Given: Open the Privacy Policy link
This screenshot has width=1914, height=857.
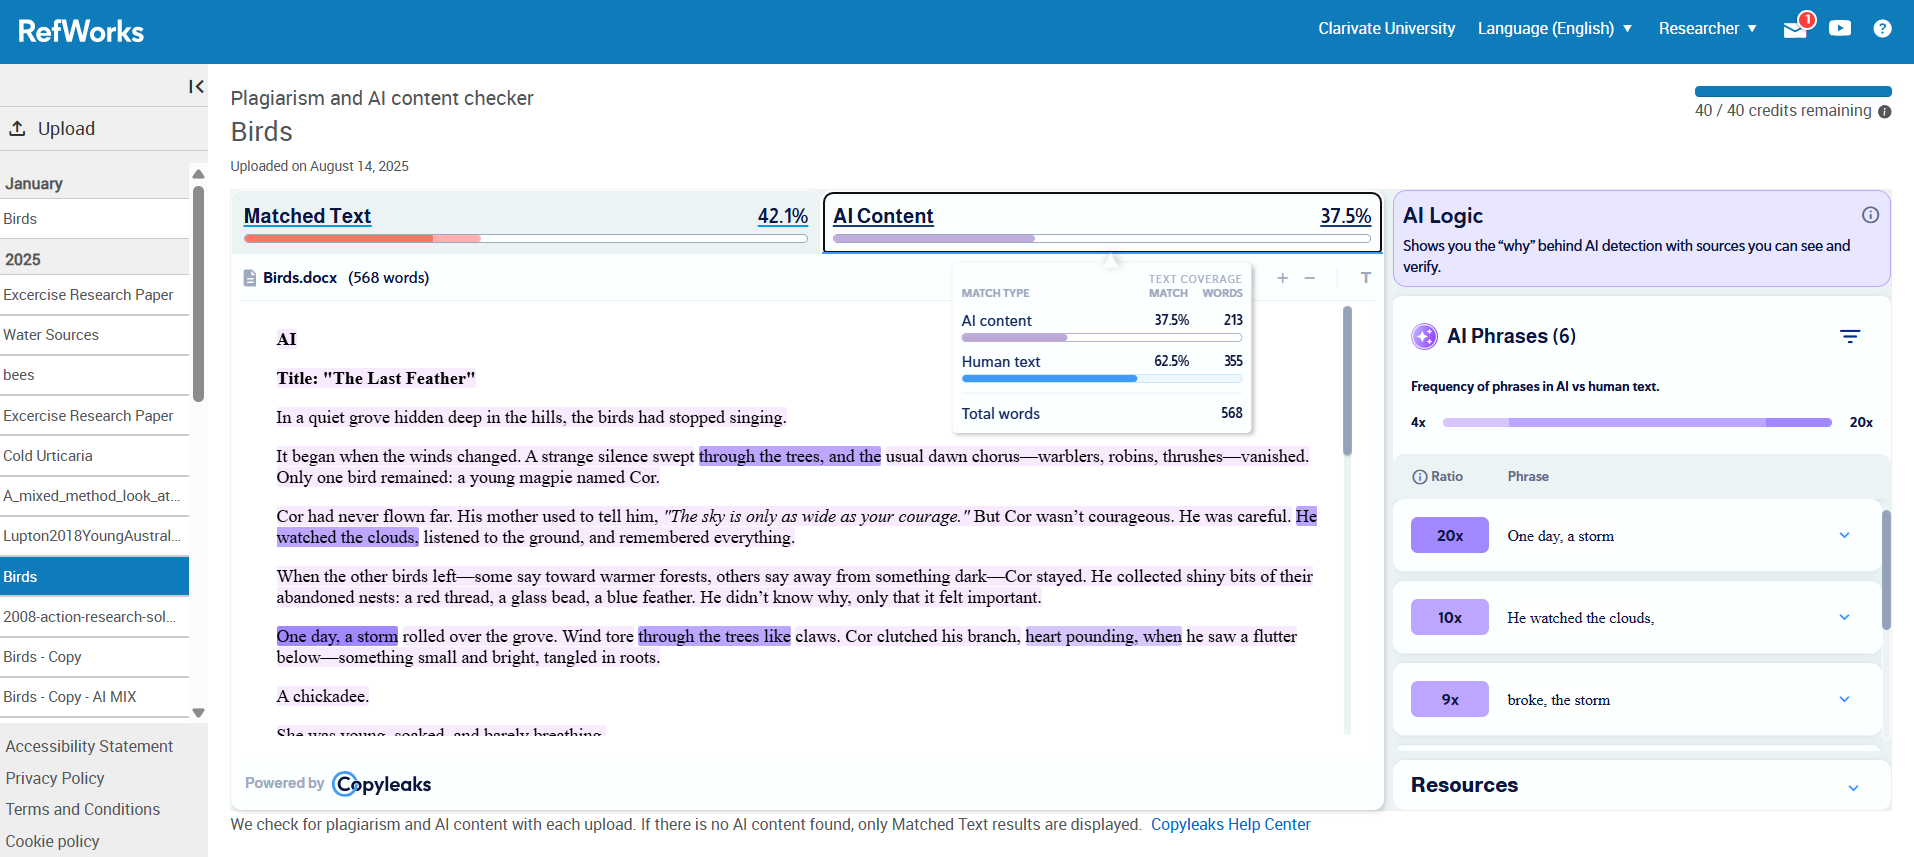Looking at the screenshot, I should [x=55, y=778].
